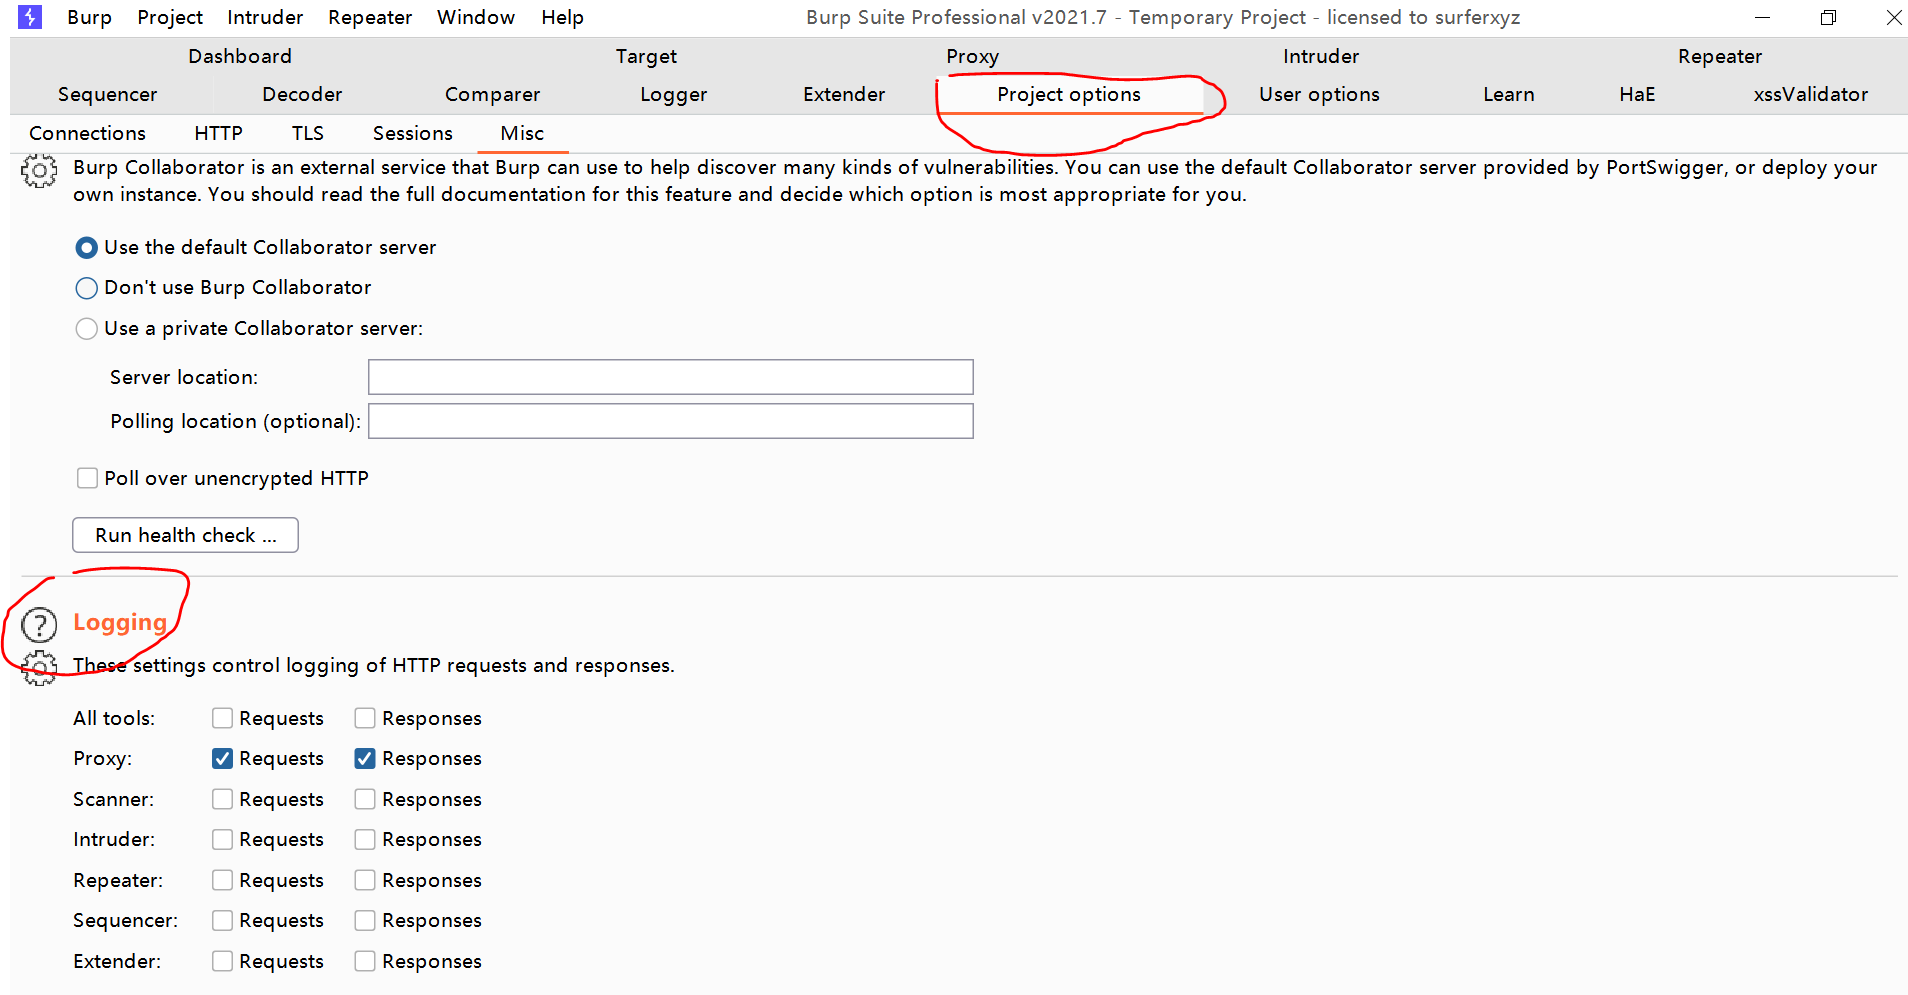Open the Window menu

click(476, 17)
